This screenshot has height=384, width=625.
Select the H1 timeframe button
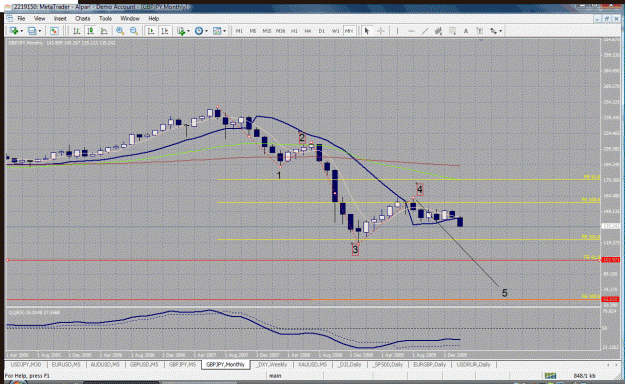[x=294, y=31]
